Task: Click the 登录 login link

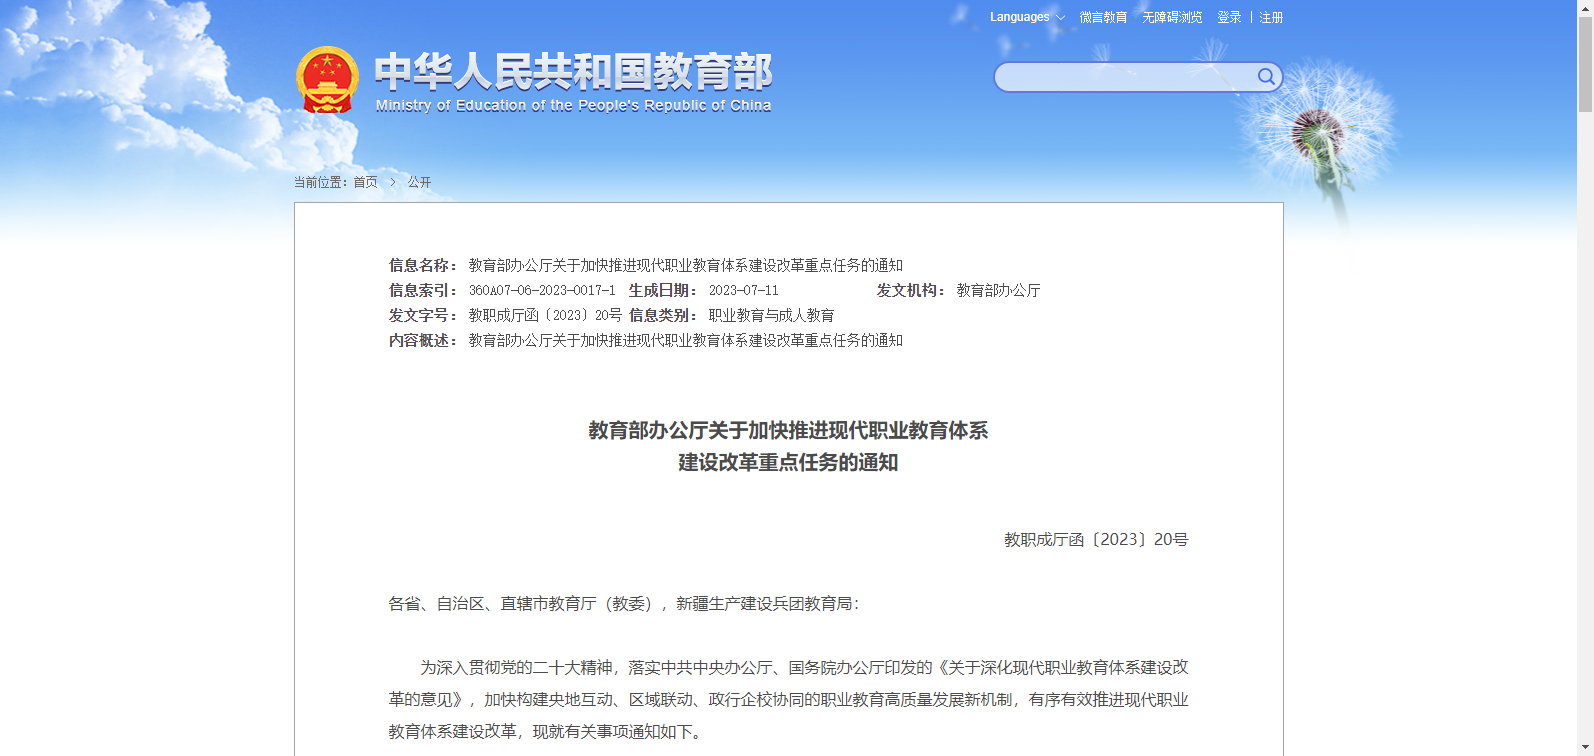Action: click(1229, 17)
